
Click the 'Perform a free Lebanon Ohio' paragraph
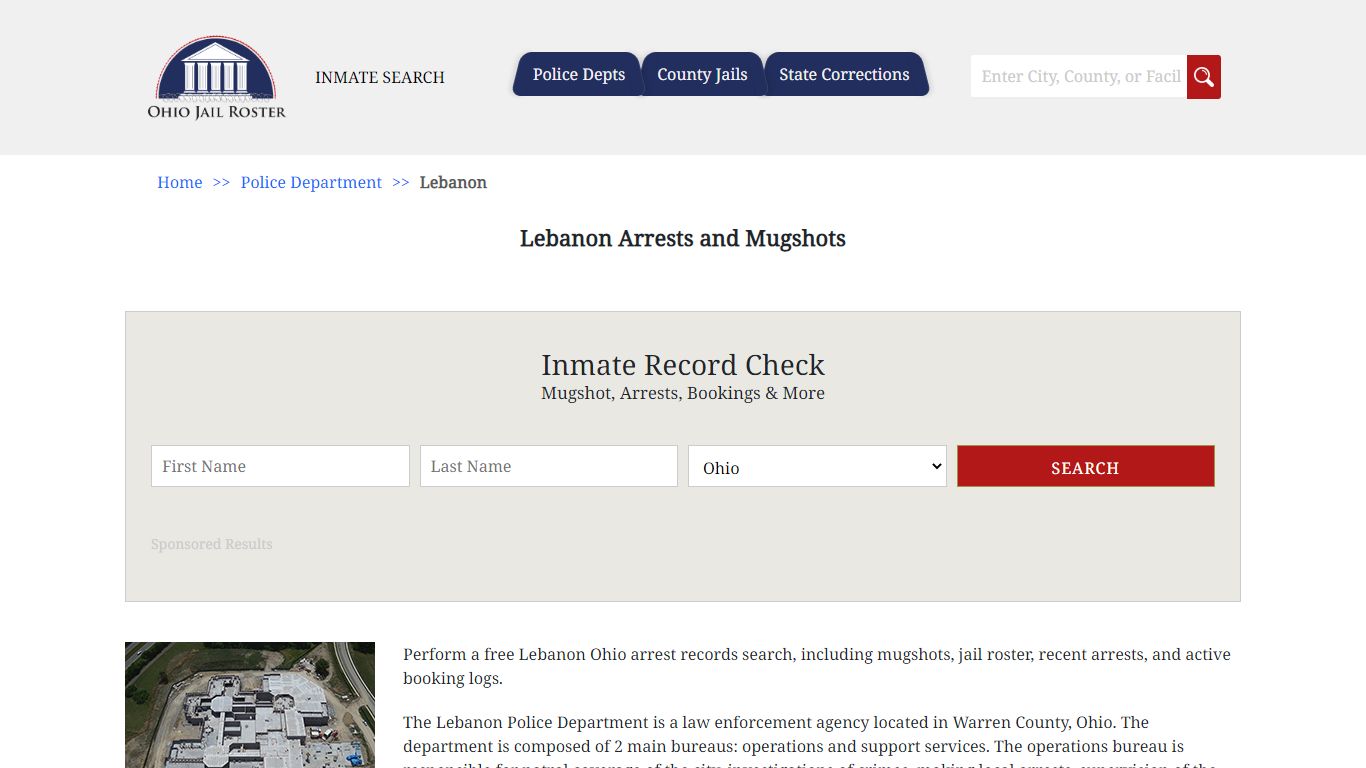point(817,666)
